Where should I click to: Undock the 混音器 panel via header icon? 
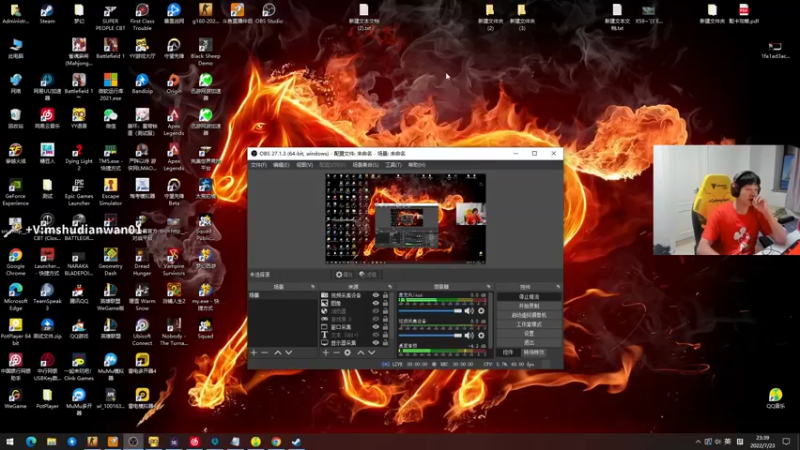pyautogui.click(x=488, y=287)
